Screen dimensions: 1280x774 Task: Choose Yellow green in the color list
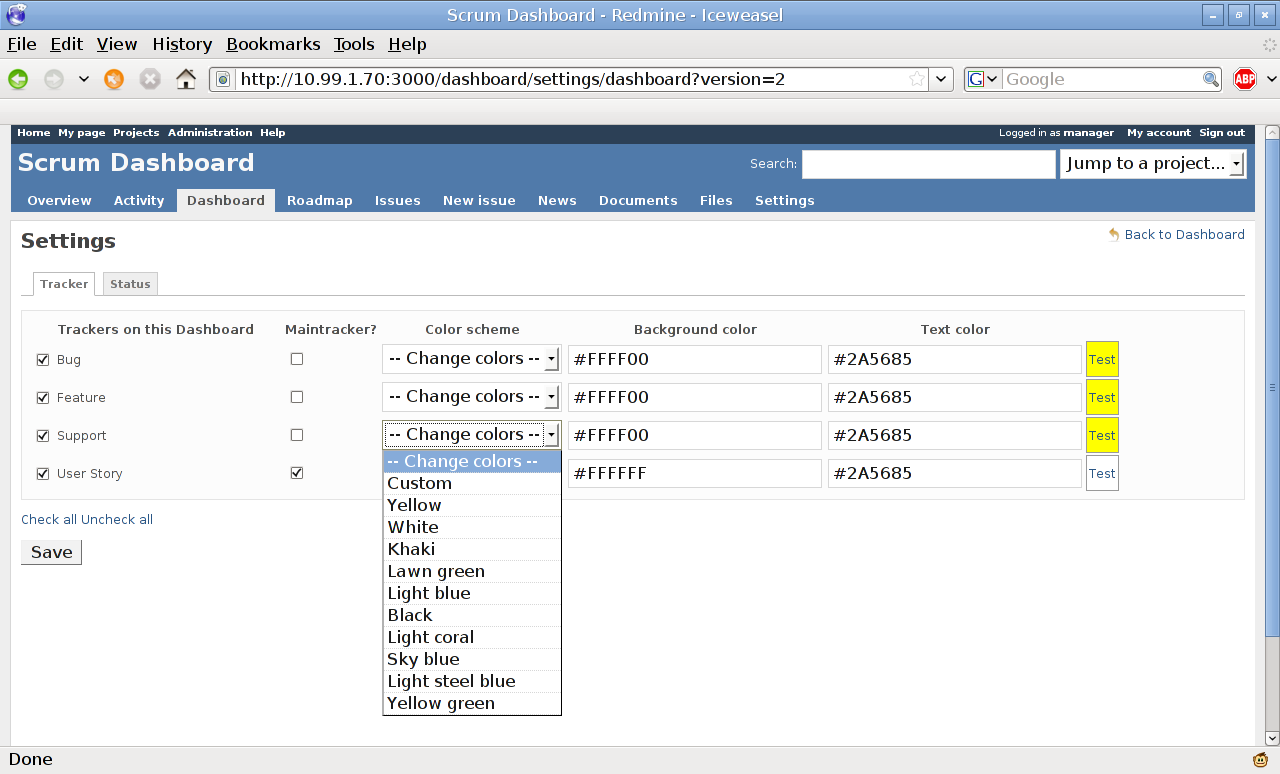[472, 703]
